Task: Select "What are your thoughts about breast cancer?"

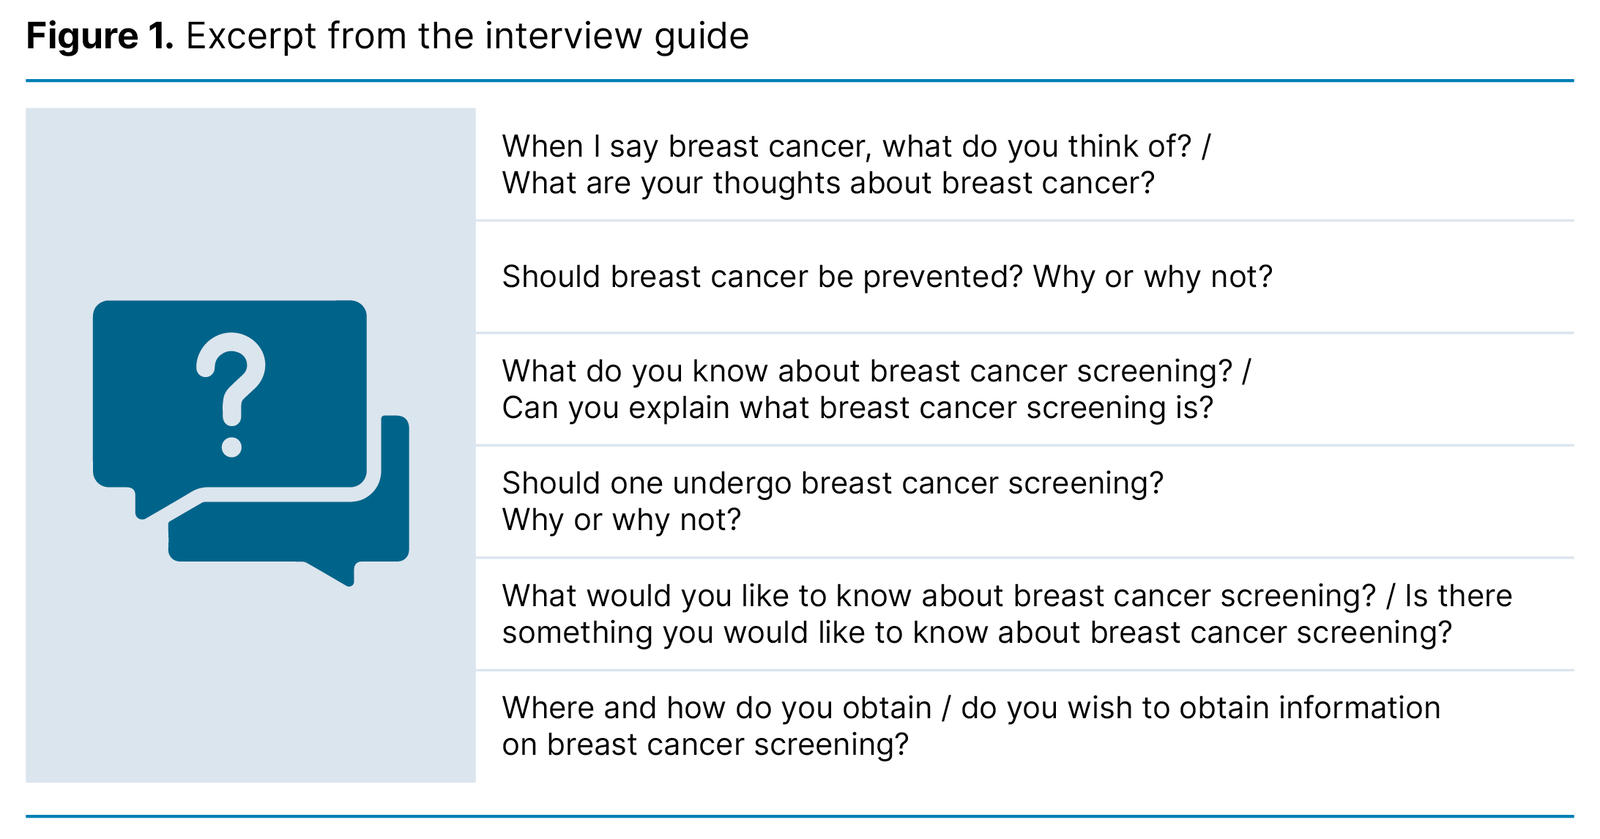Action: pyautogui.click(x=828, y=184)
